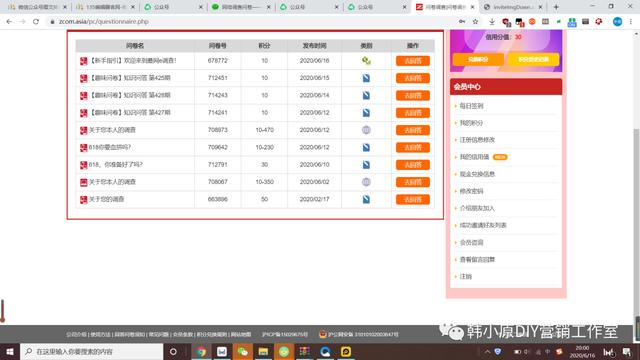This screenshot has height=360, width=640.
Task: Click the survey number 714243
Action: (x=218, y=96)
